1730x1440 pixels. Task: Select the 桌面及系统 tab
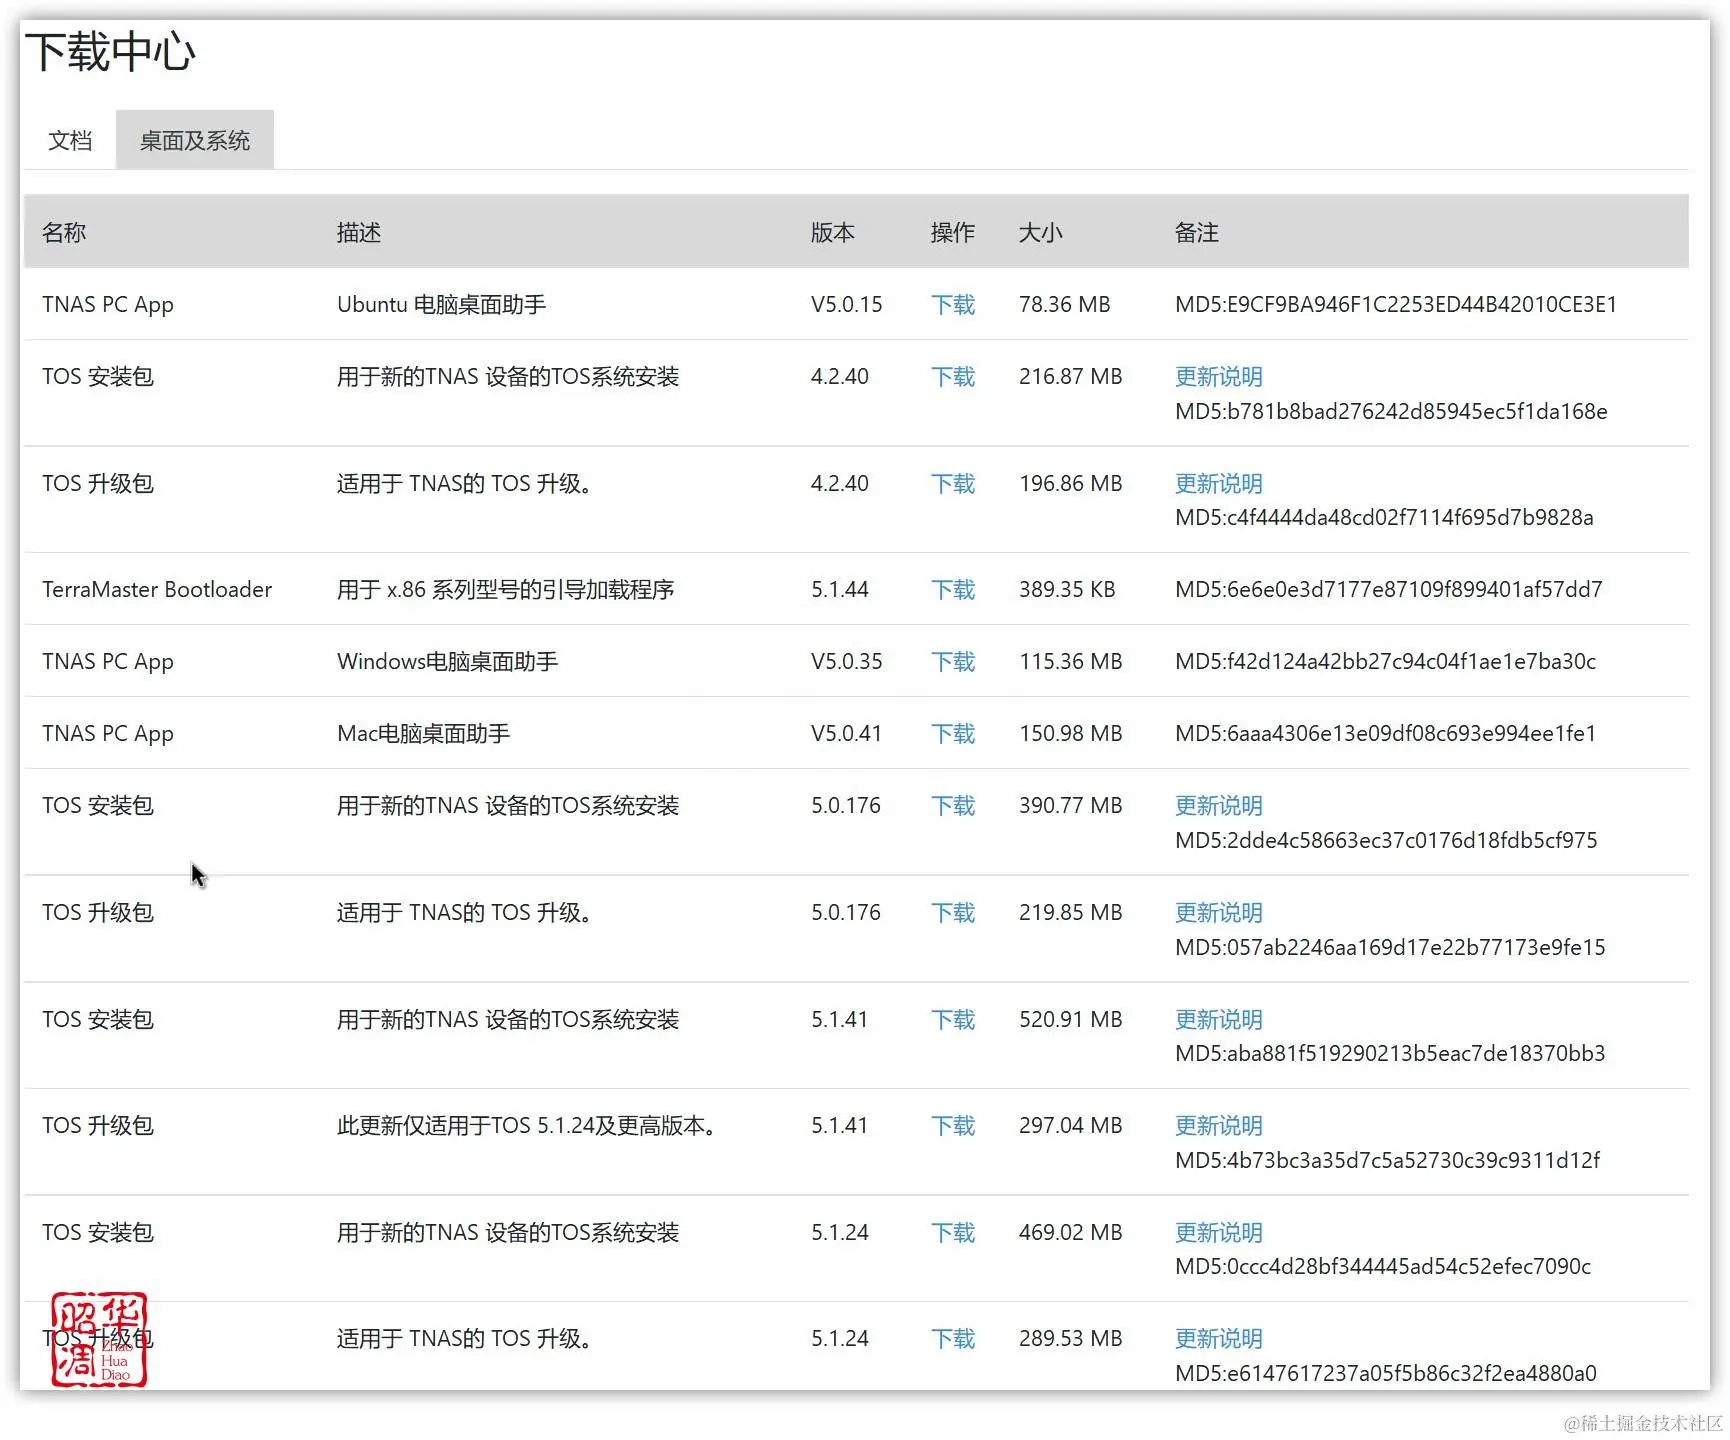(195, 141)
